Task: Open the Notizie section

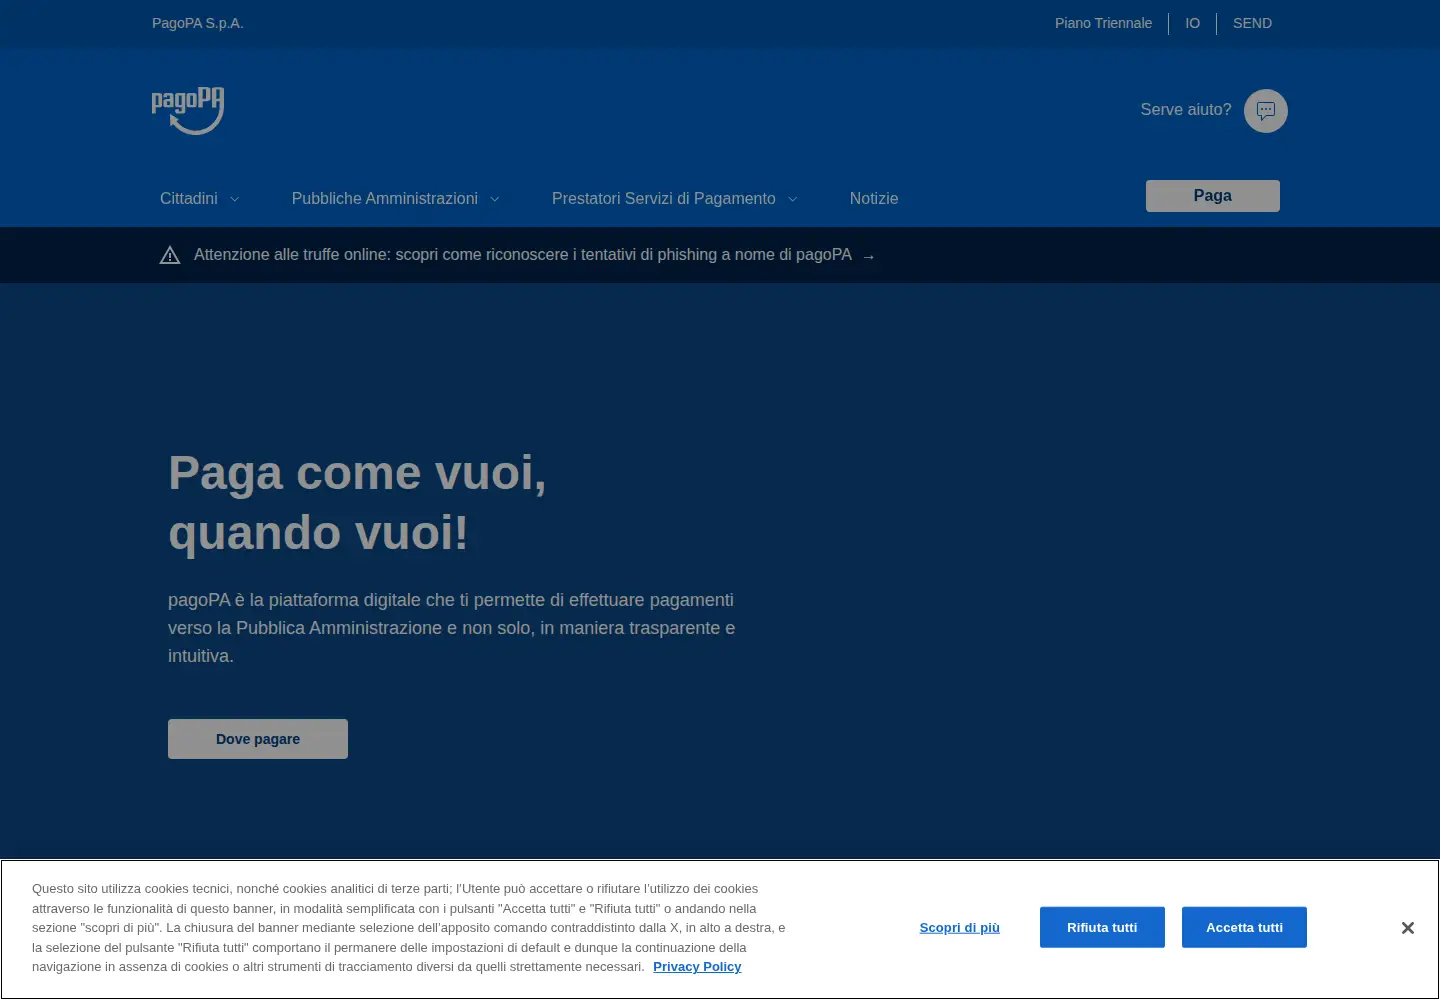Action: tap(874, 199)
